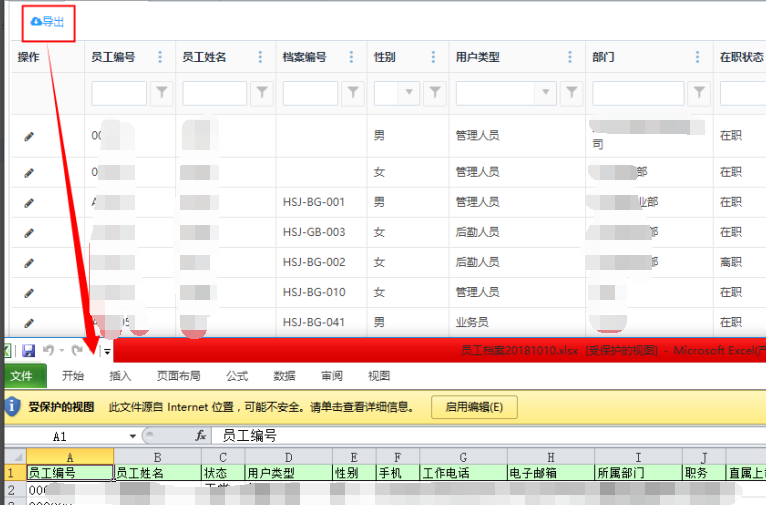The width and height of the screenshot is (766, 505).
Task: Edit the row with file number HSJ-BG-010
Action: [28, 292]
